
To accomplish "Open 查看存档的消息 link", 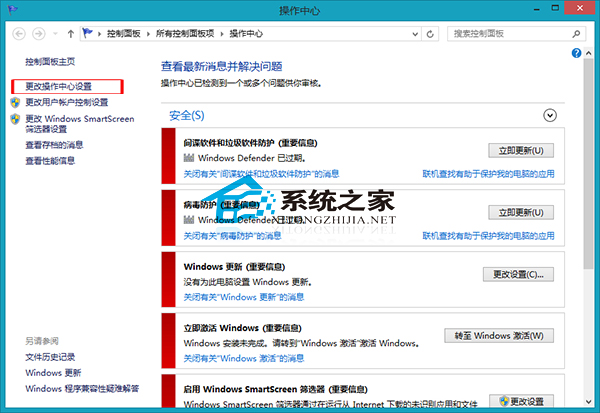I will click(54, 145).
